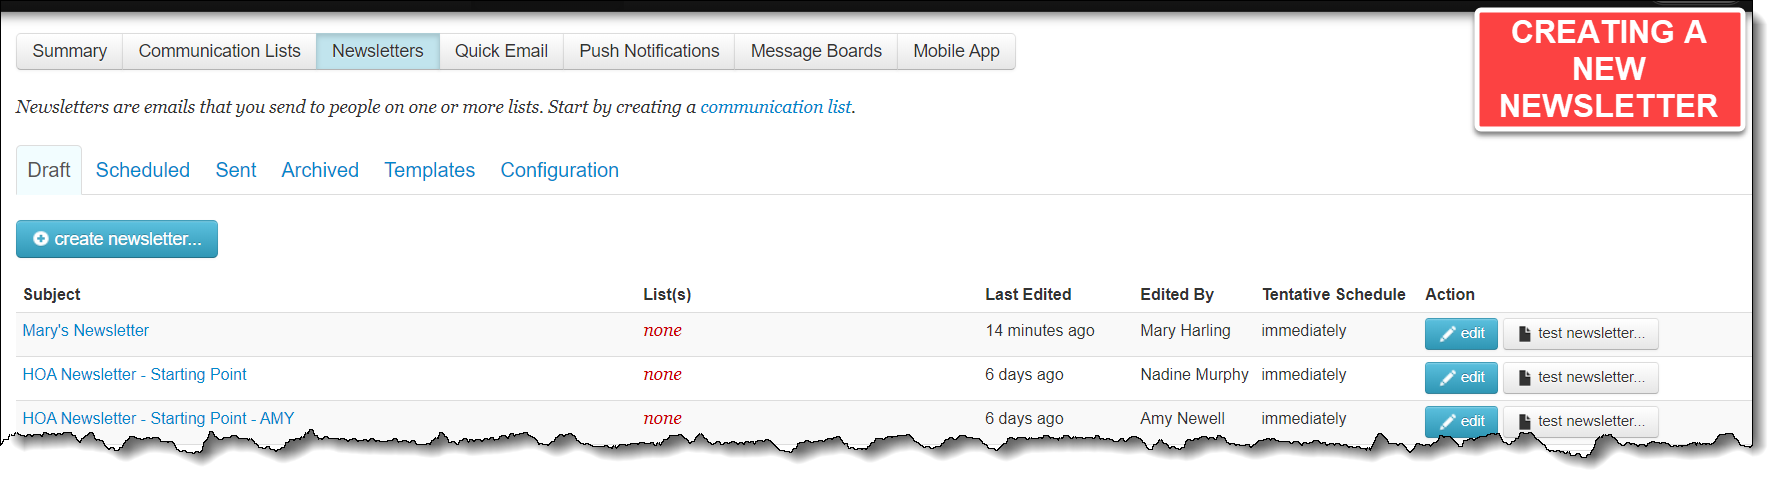Open Message Boards tab
This screenshot has width=1778, height=485.
pyautogui.click(x=816, y=51)
